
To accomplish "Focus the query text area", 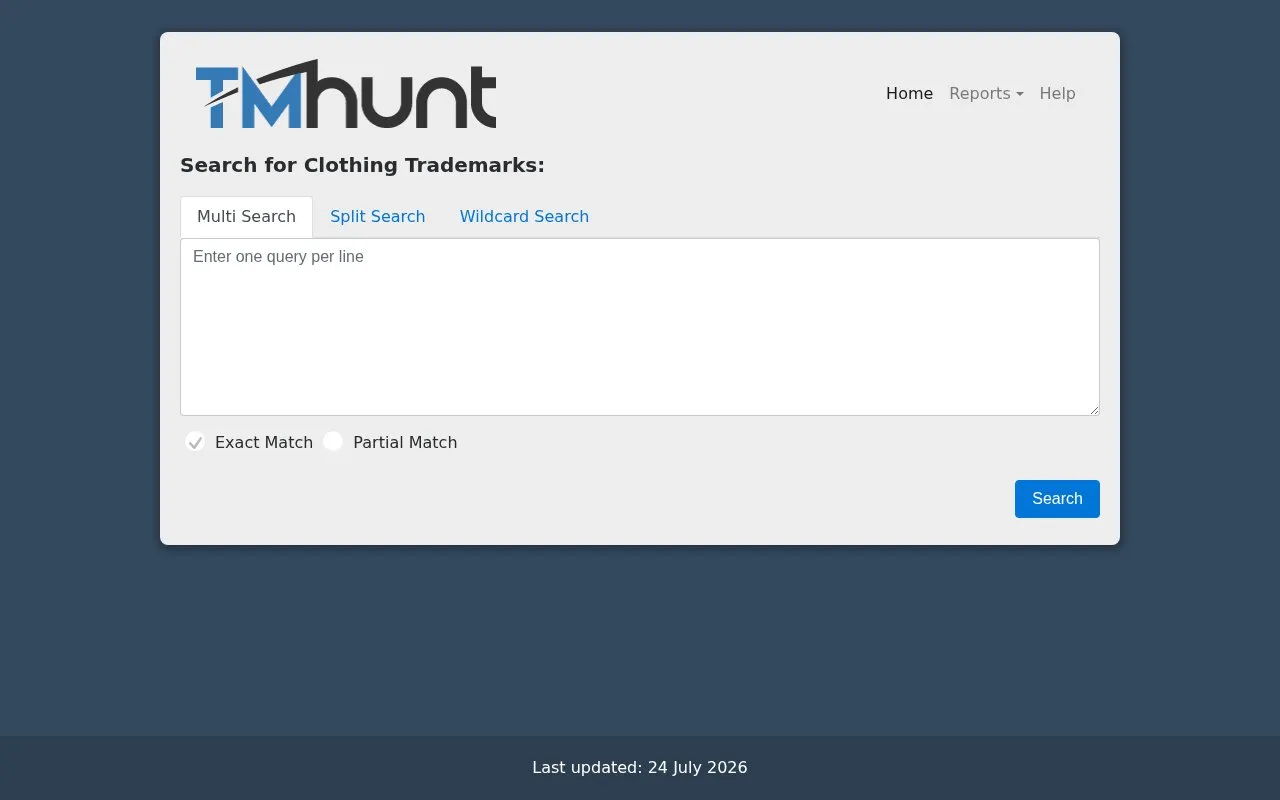I will coord(640,327).
